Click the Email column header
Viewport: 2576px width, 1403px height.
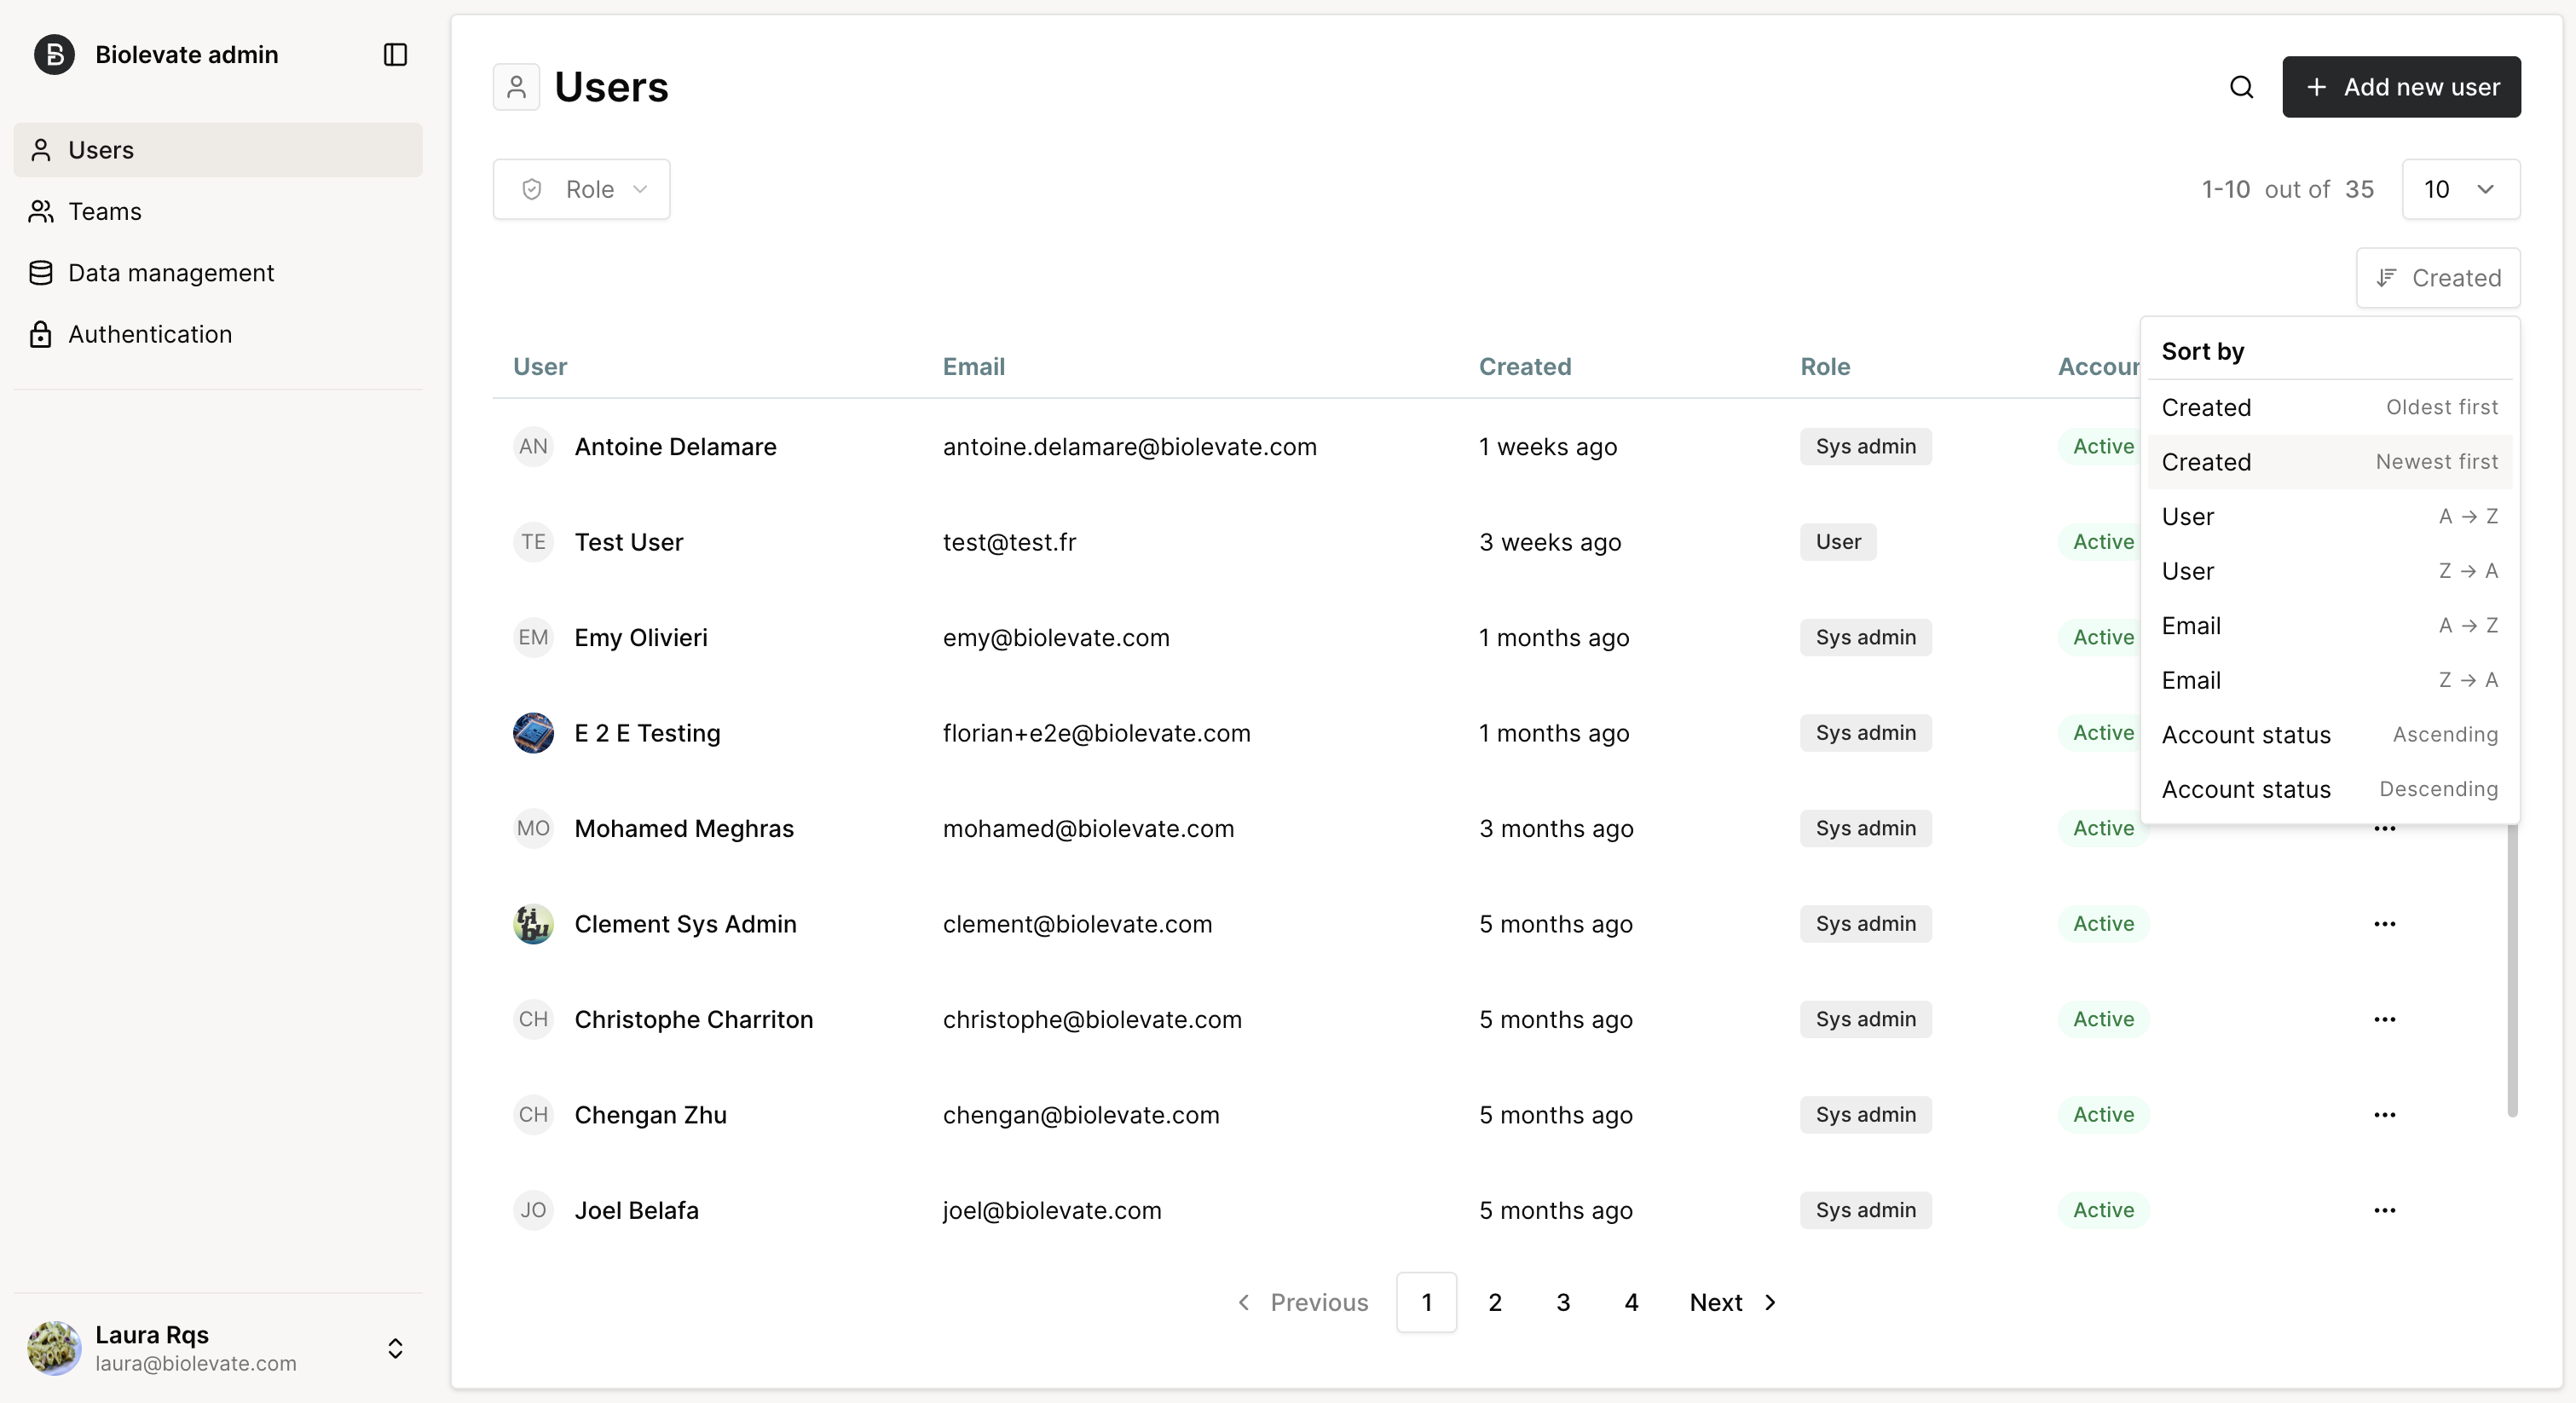click(x=974, y=366)
